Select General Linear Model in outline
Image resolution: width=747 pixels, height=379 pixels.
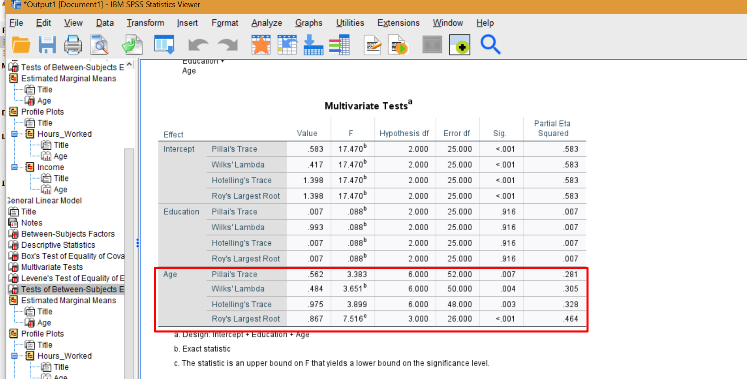point(45,200)
